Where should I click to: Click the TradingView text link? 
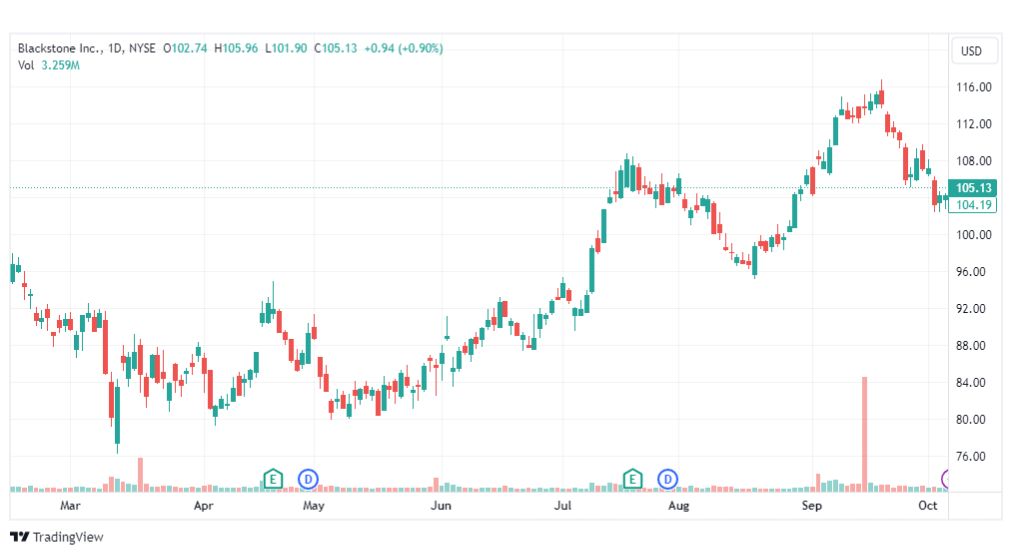coord(68,537)
